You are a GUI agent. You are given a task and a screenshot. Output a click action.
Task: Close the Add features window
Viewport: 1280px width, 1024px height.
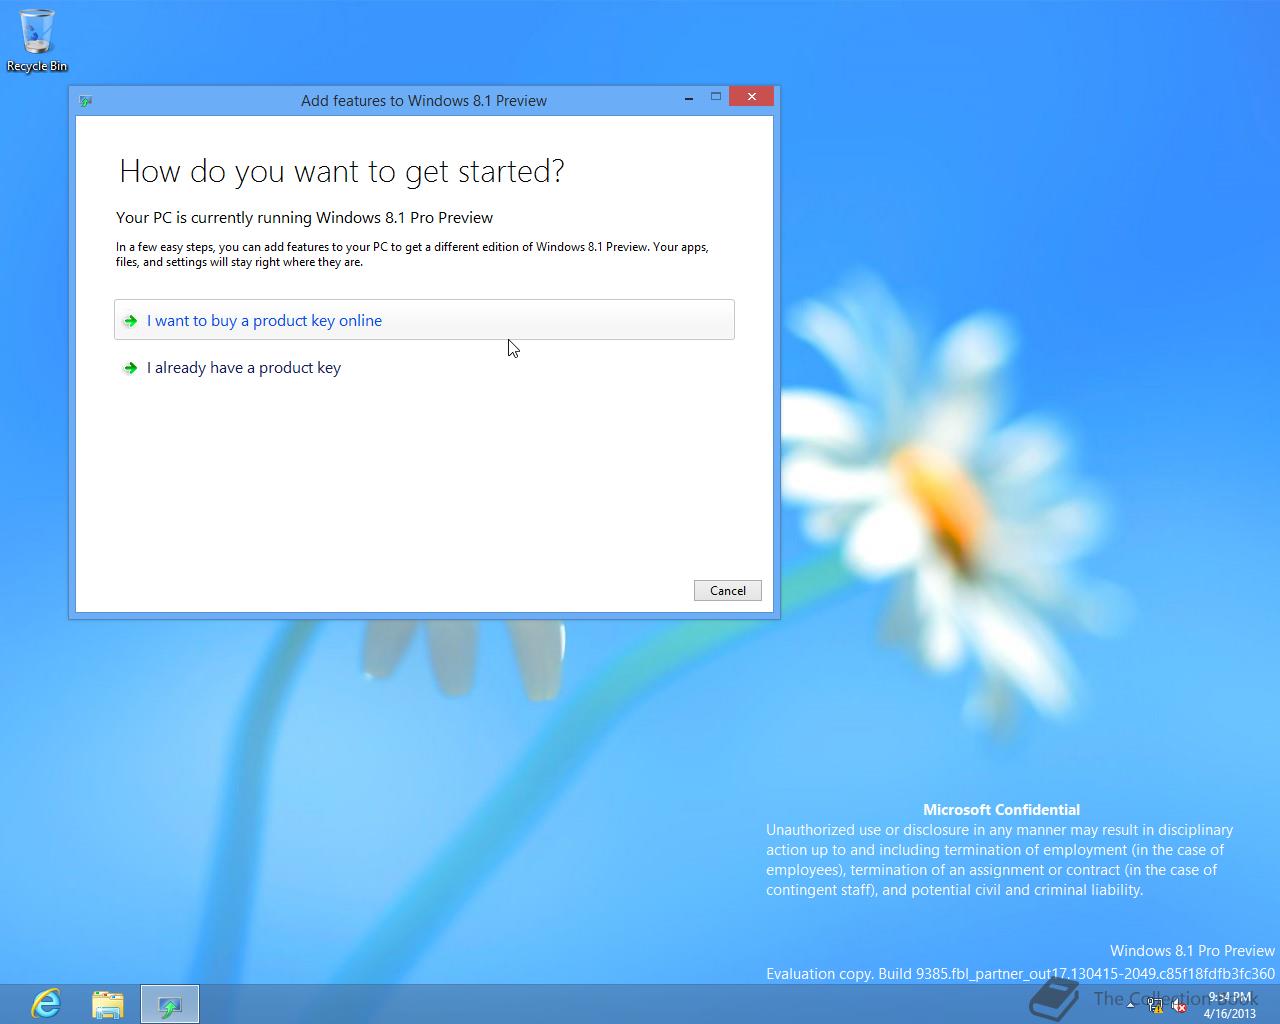tap(751, 97)
